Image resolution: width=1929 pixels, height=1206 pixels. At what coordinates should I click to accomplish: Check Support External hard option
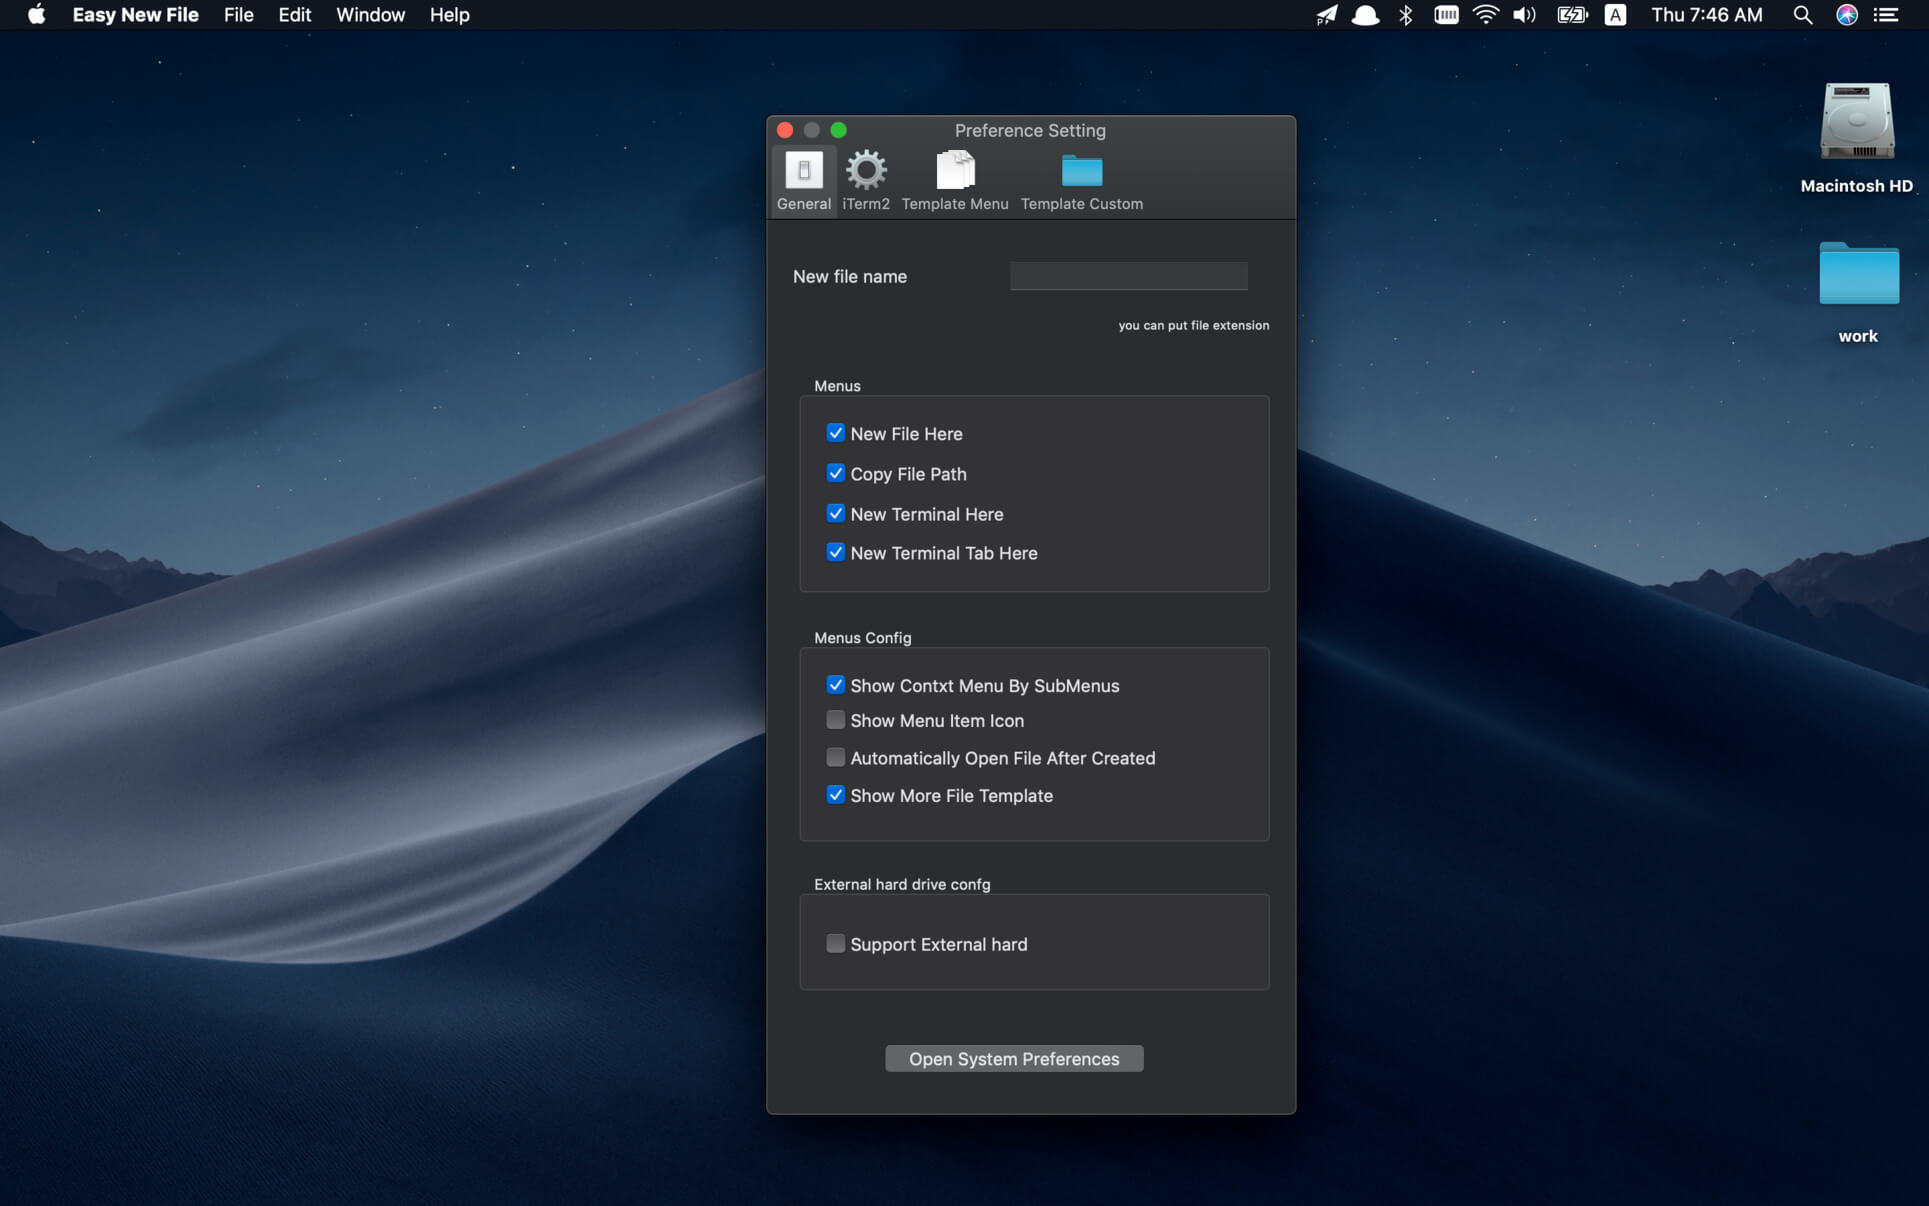click(835, 944)
